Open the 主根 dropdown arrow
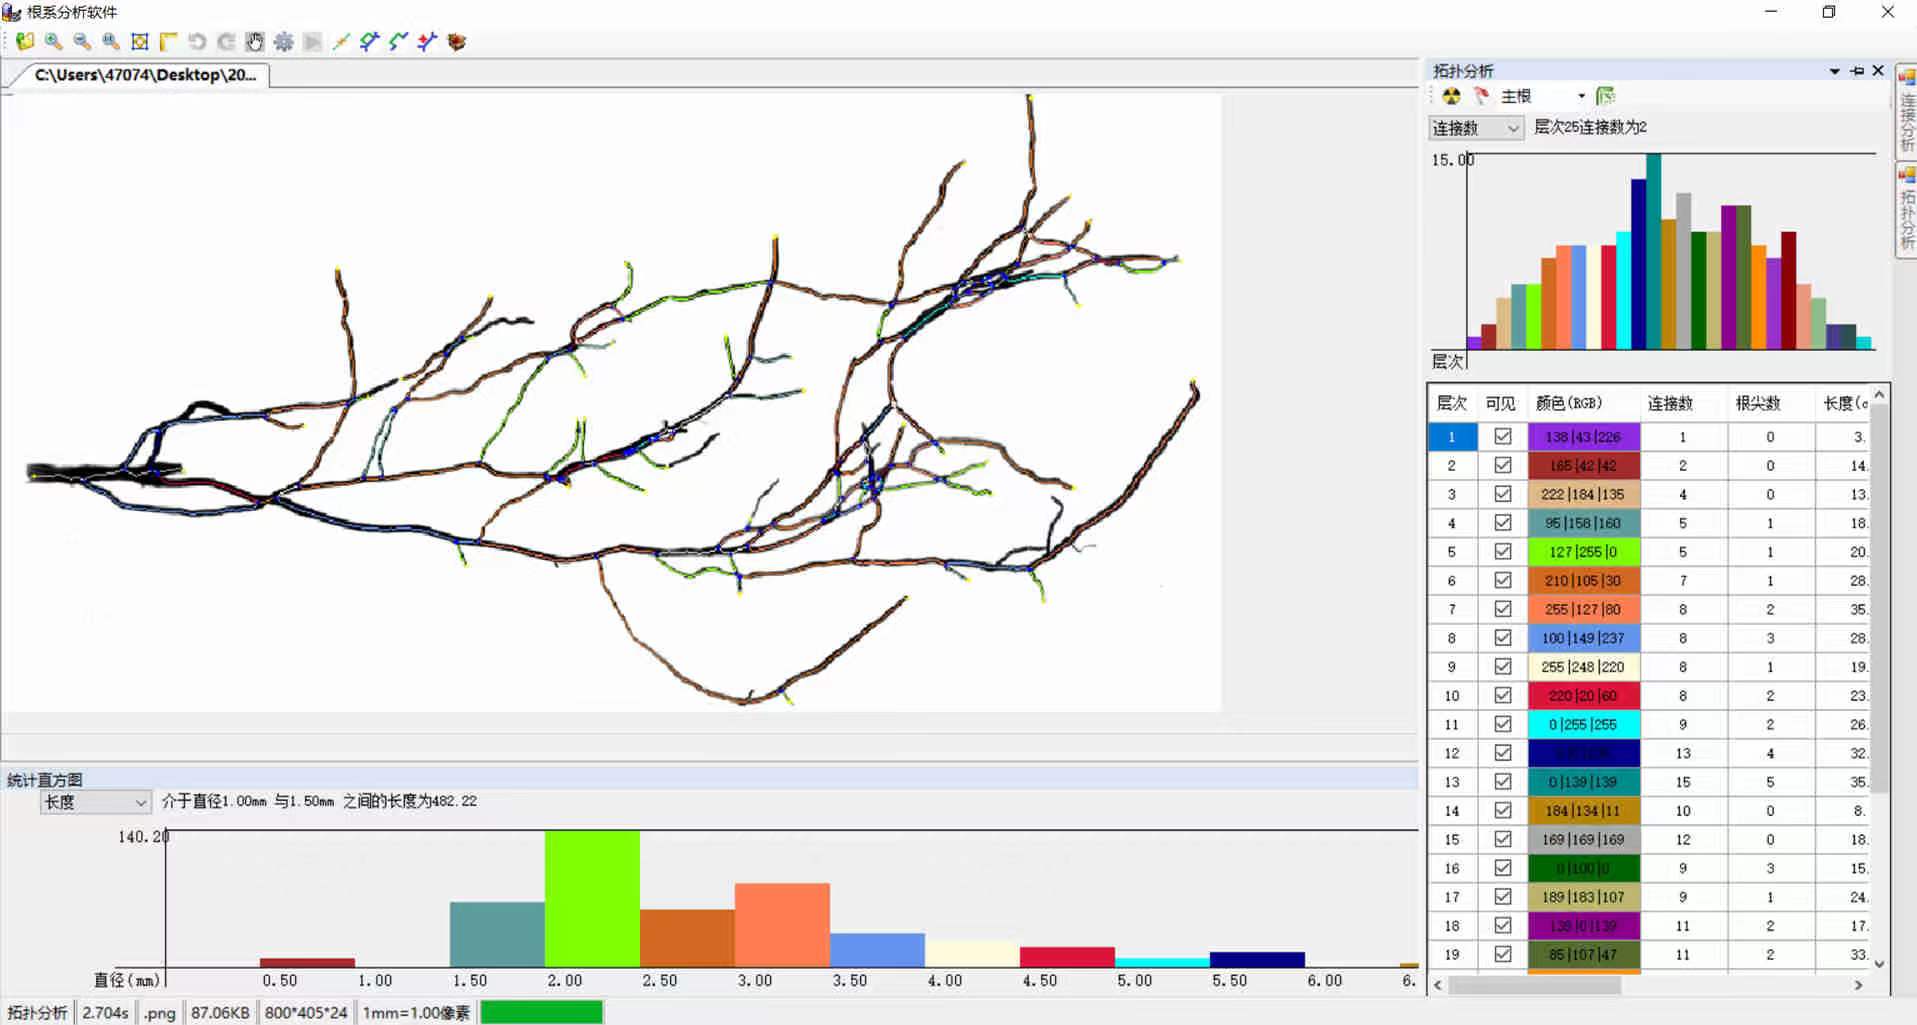Image resolution: width=1917 pixels, height=1025 pixels. coord(1581,96)
